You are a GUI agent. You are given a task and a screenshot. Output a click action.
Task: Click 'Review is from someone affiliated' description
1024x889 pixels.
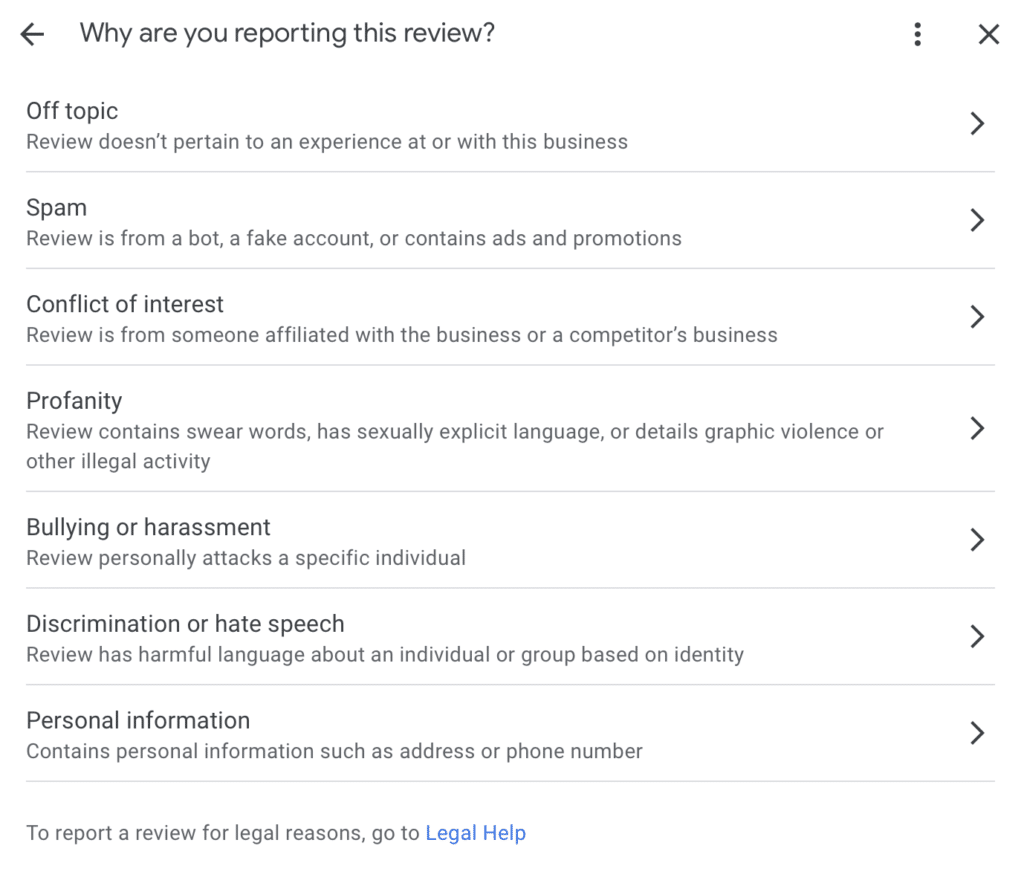tap(402, 335)
